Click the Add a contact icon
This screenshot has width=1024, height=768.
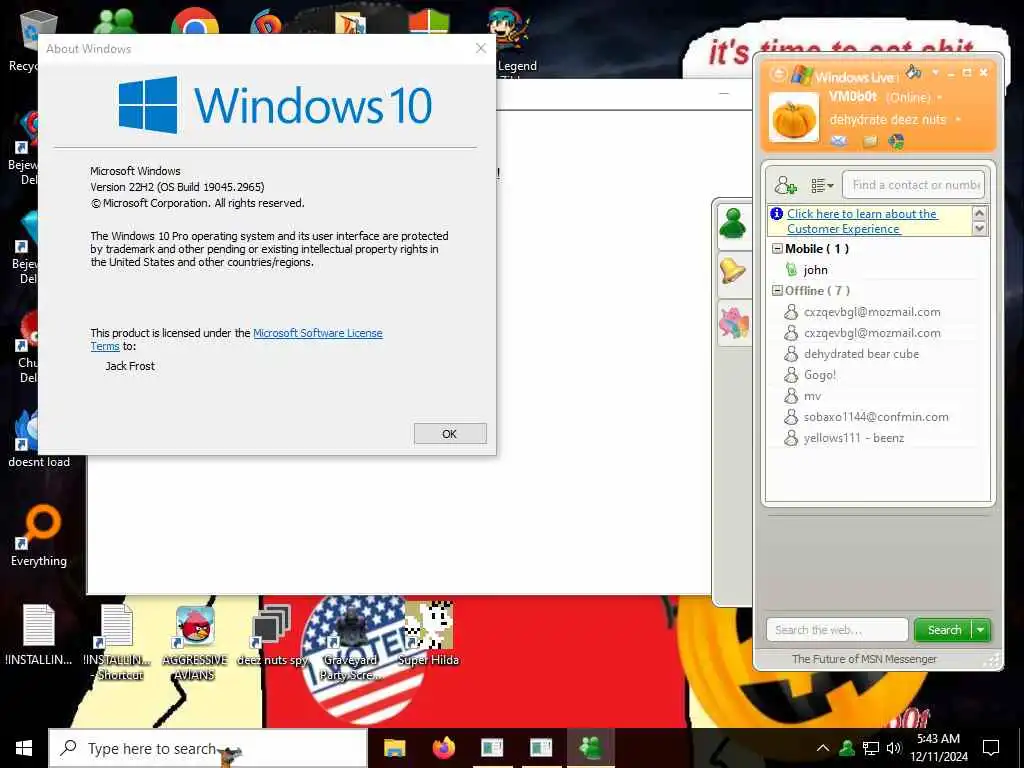point(785,185)
